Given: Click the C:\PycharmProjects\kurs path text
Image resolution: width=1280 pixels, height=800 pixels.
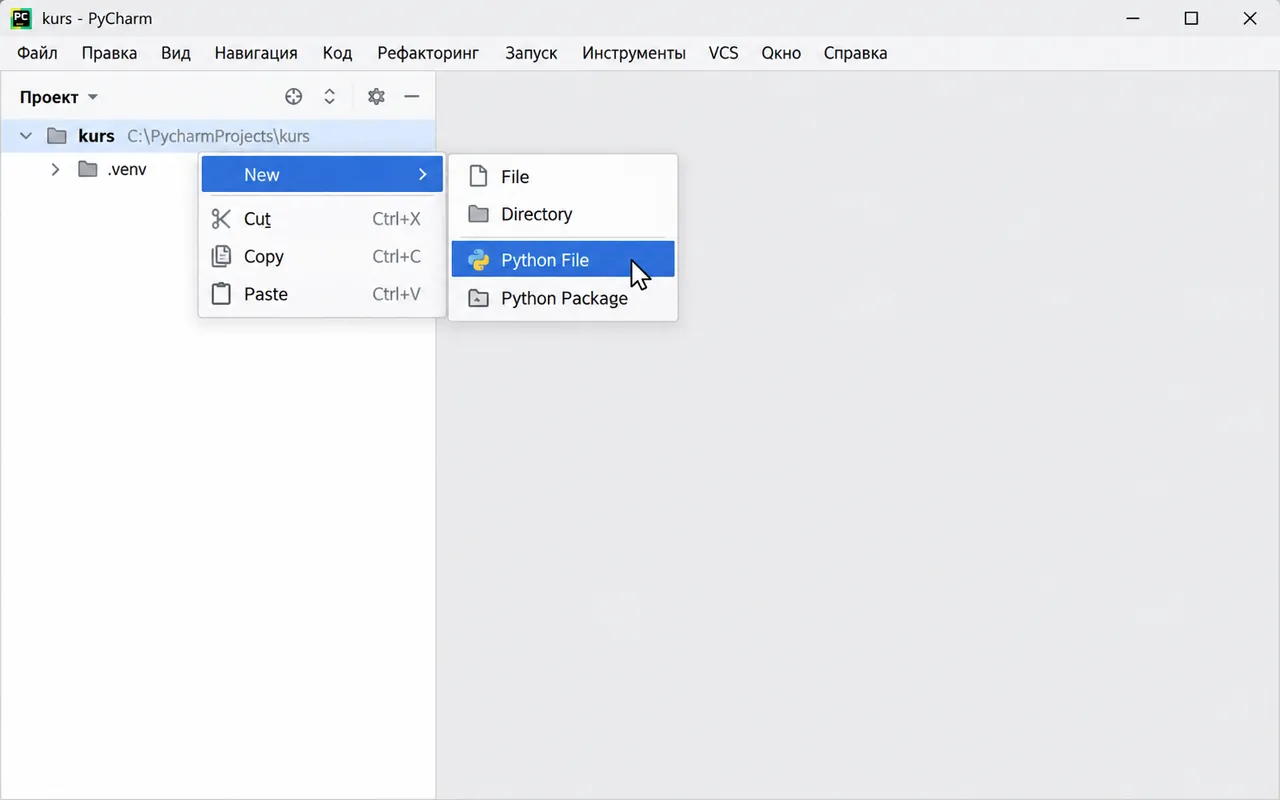Looking at the screenshot, I should pos(218,136).
